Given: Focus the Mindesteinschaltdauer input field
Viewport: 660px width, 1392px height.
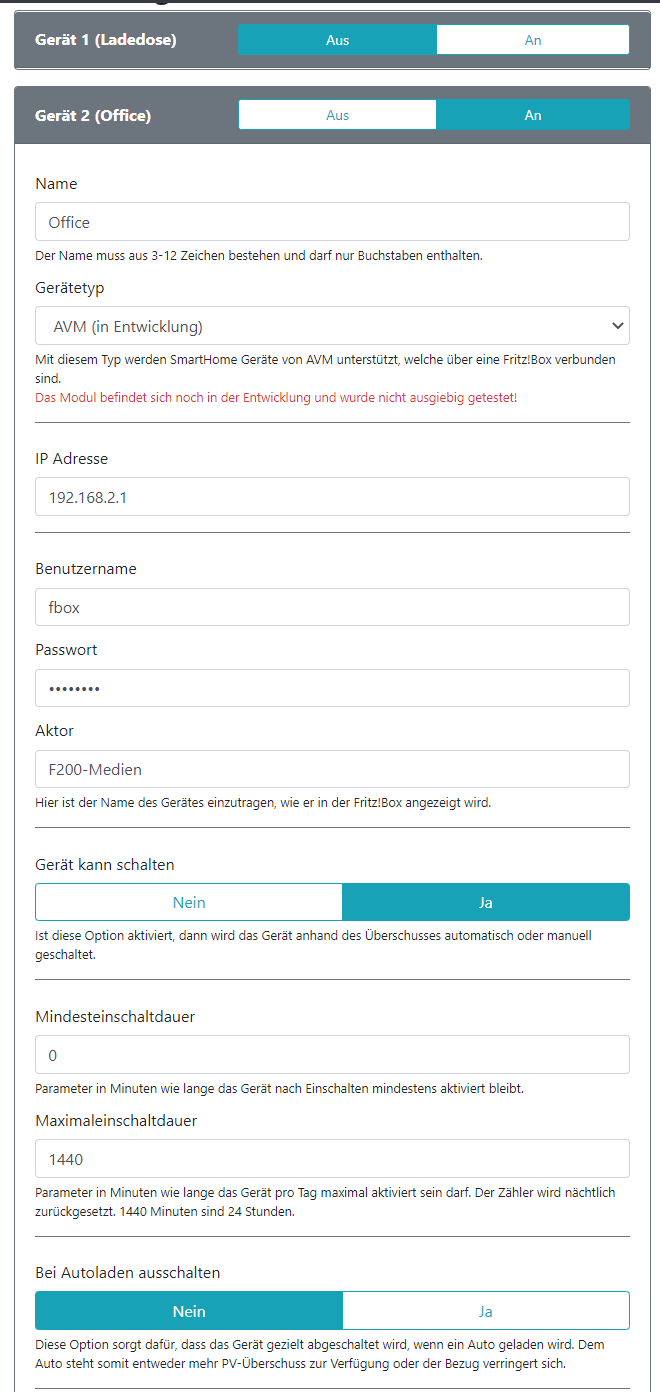Looking at the screenshot, I should point(332,1055).
